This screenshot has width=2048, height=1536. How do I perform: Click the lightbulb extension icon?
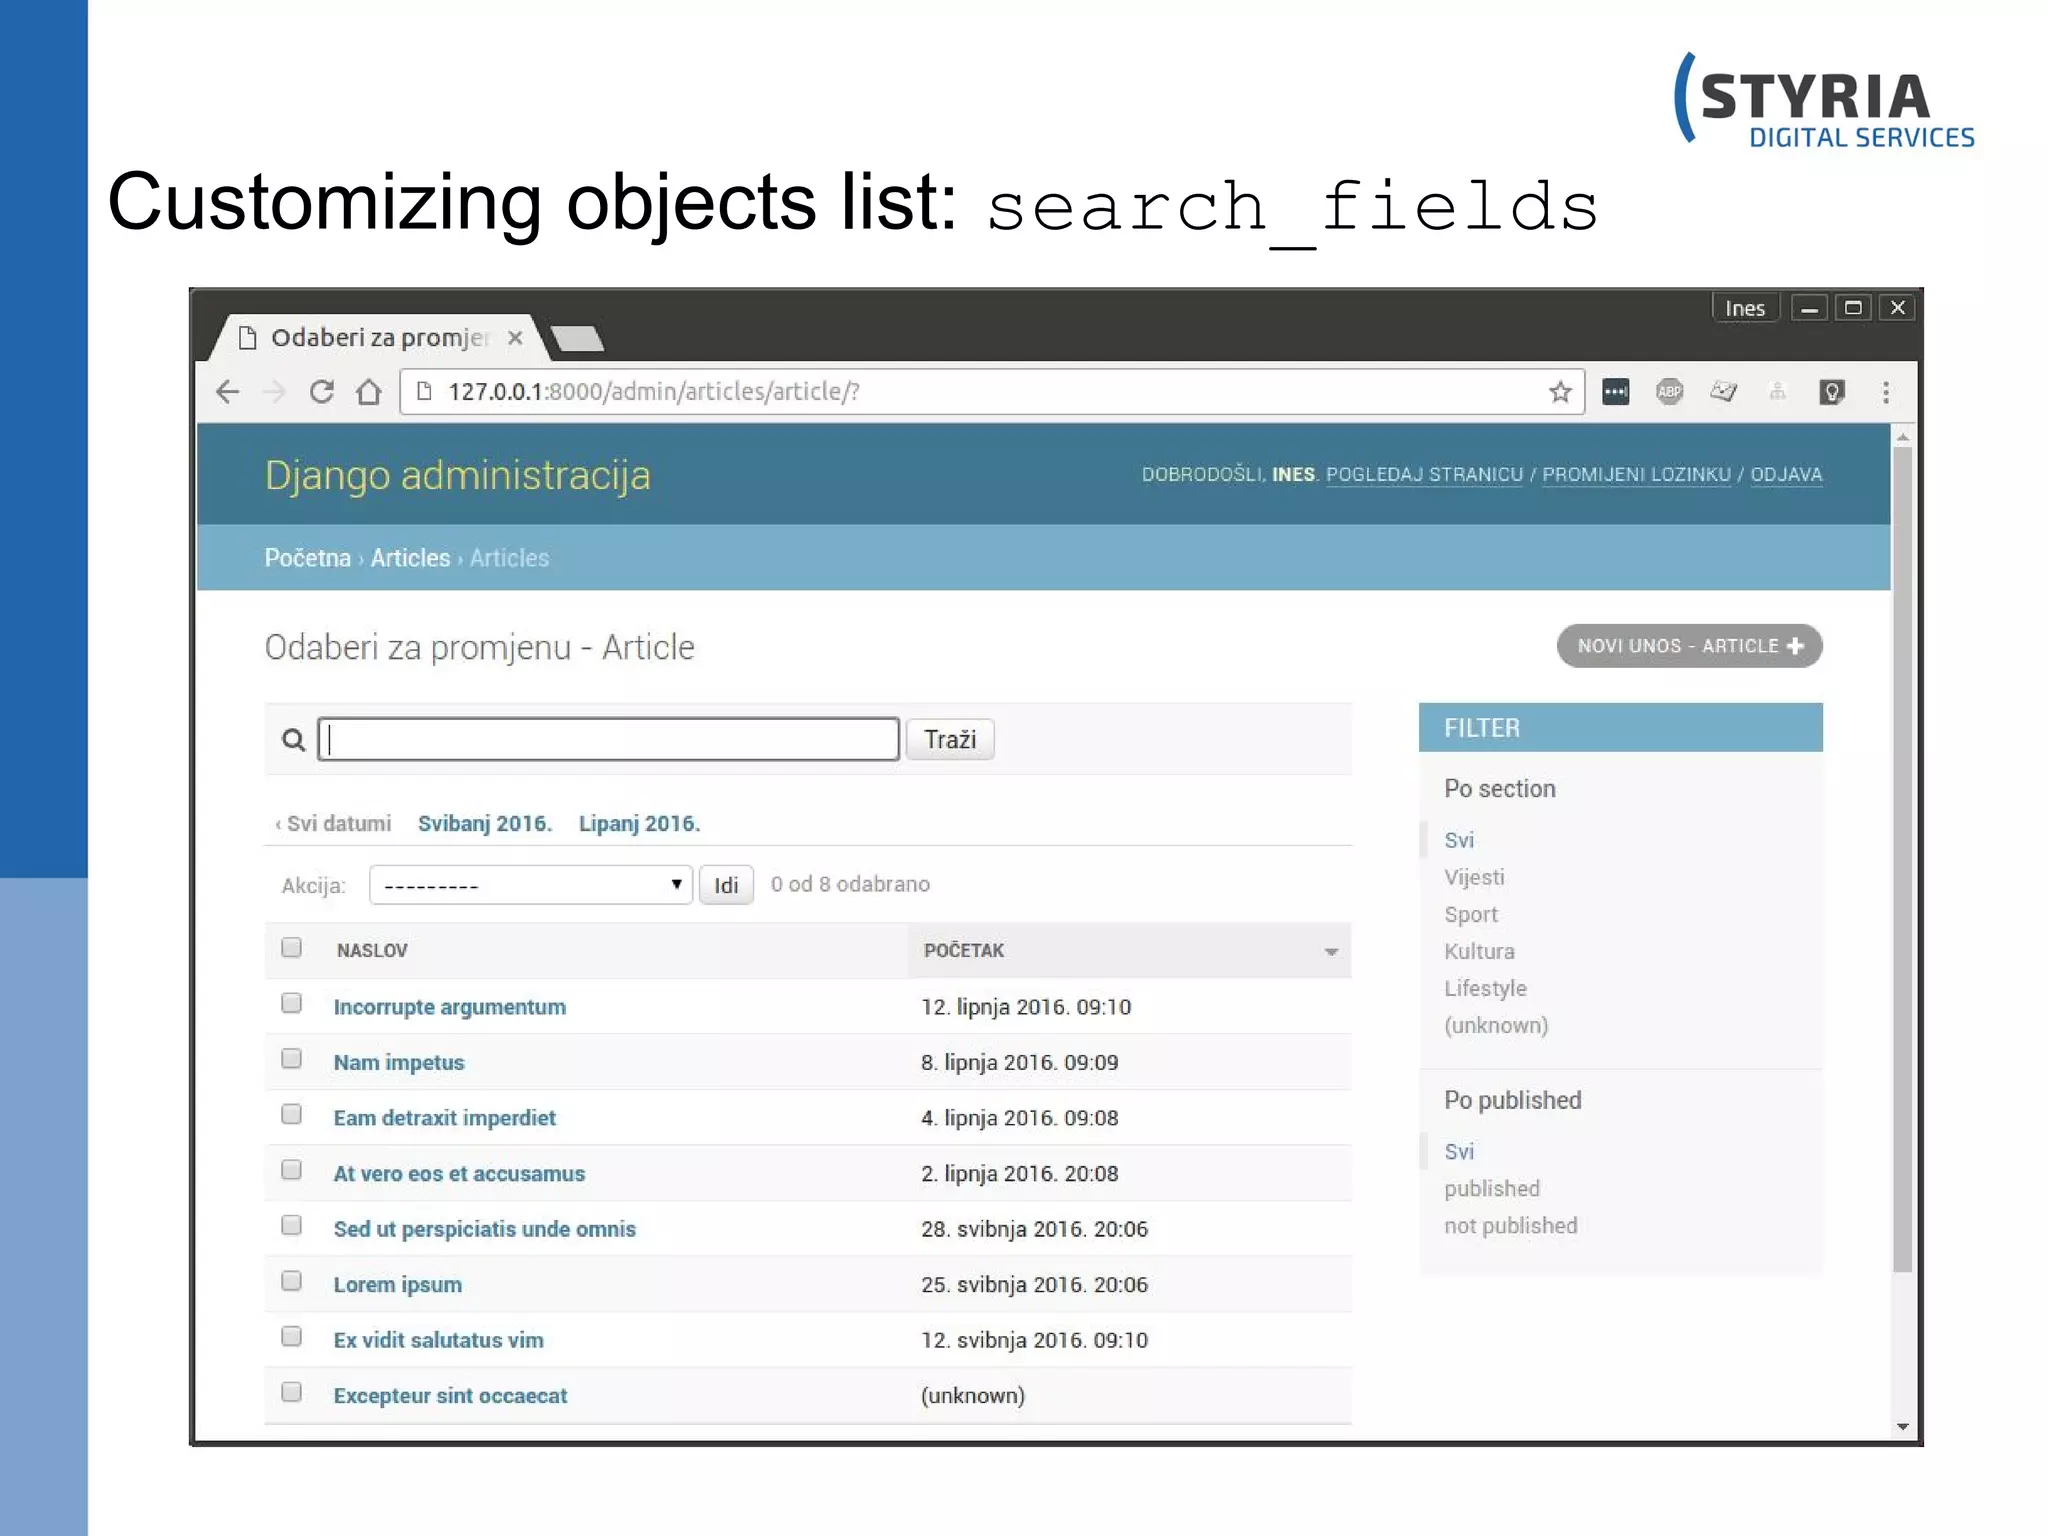coord(1832,391)
